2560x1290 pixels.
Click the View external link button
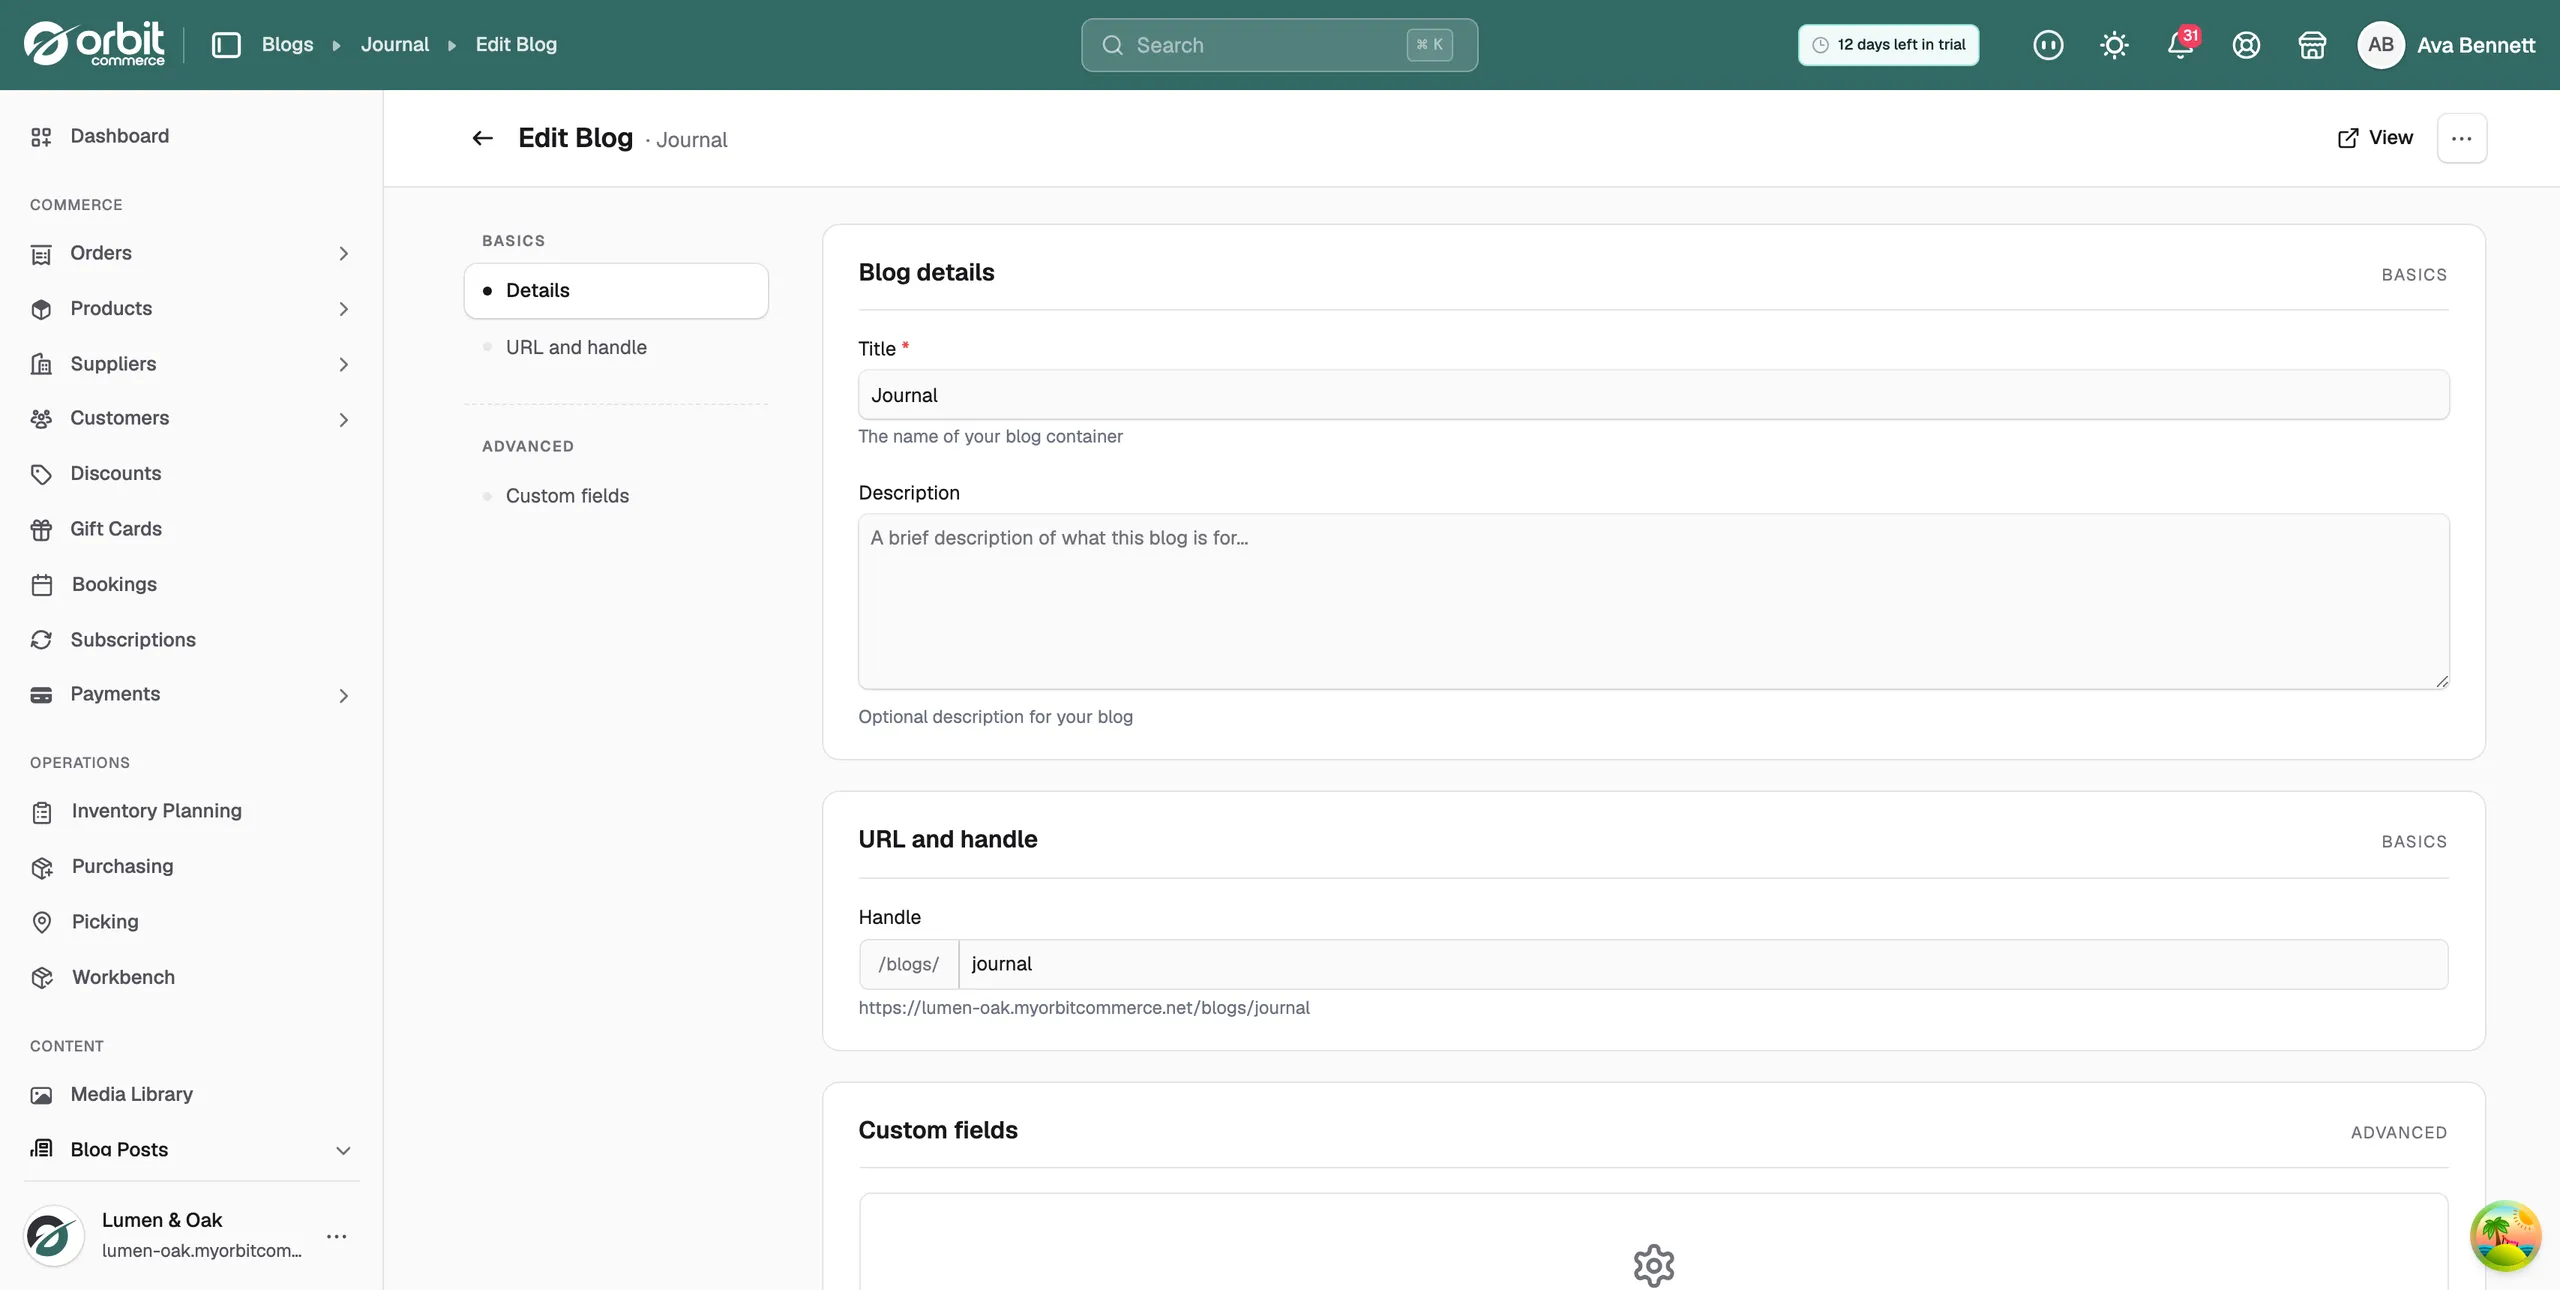pyautogui.click(x=2375, y=138)
